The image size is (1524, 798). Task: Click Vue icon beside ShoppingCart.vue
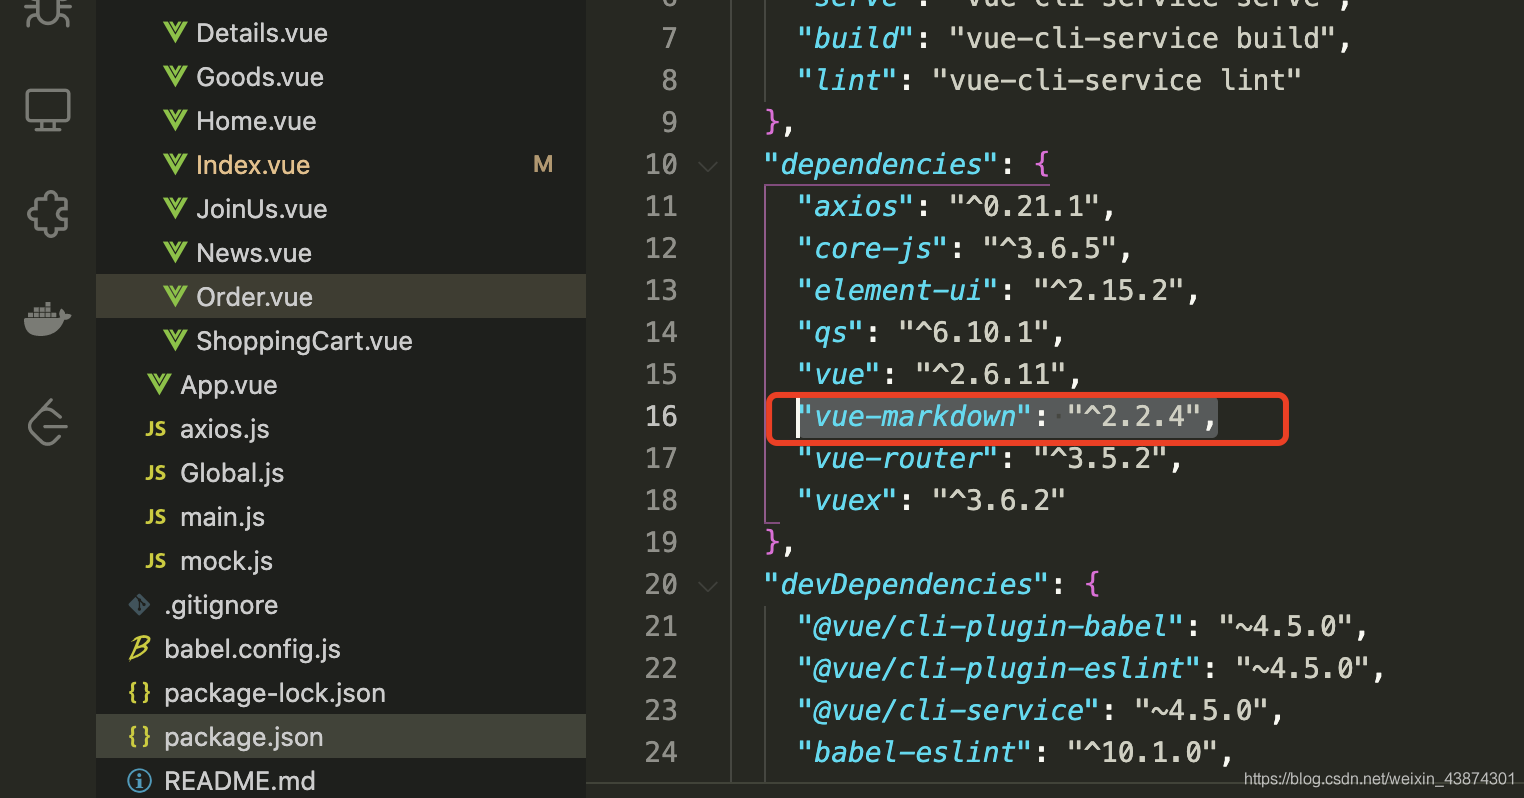click(x=175, y=341)
